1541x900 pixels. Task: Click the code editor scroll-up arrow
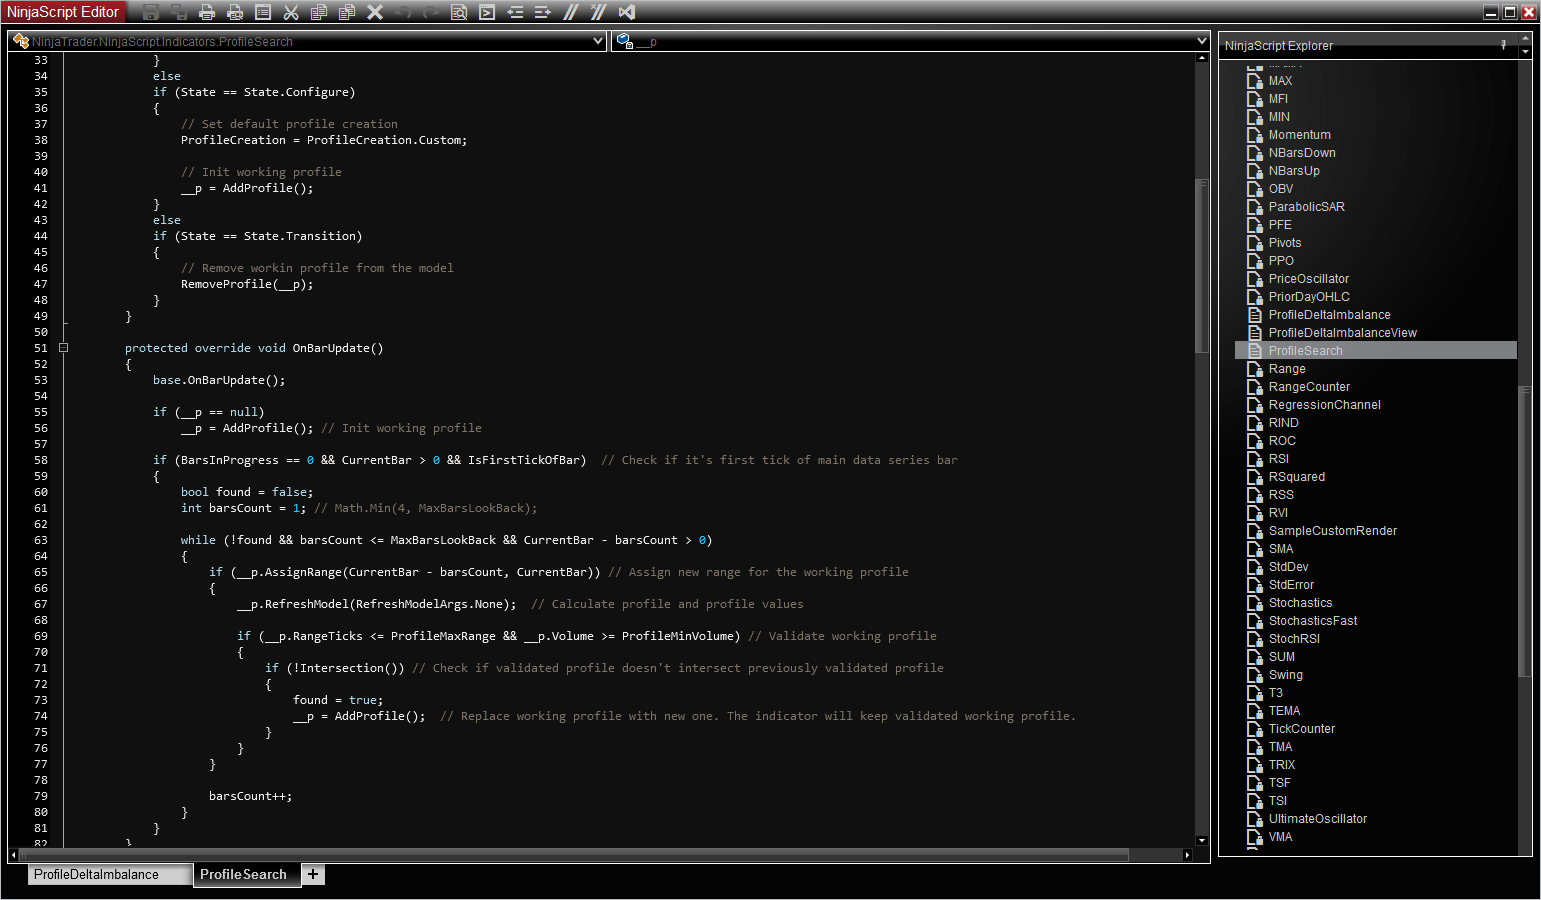(x=1202, y=58)
